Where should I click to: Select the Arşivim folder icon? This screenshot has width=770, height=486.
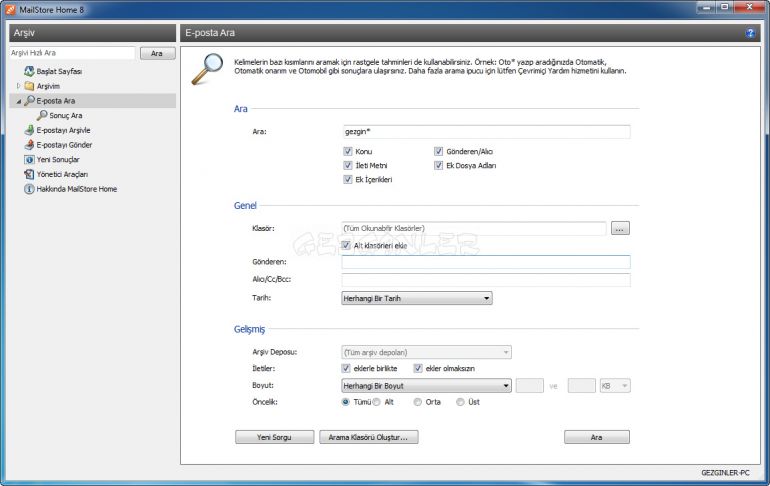click(x=29, y=86)
